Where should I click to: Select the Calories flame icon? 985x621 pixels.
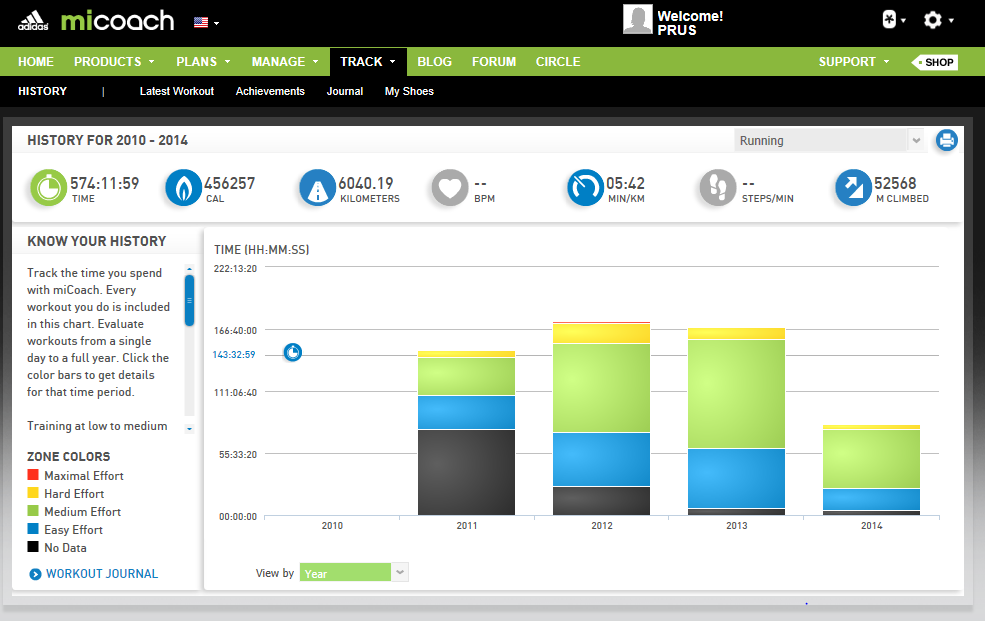pyautogui.click(x=182, y=188)
